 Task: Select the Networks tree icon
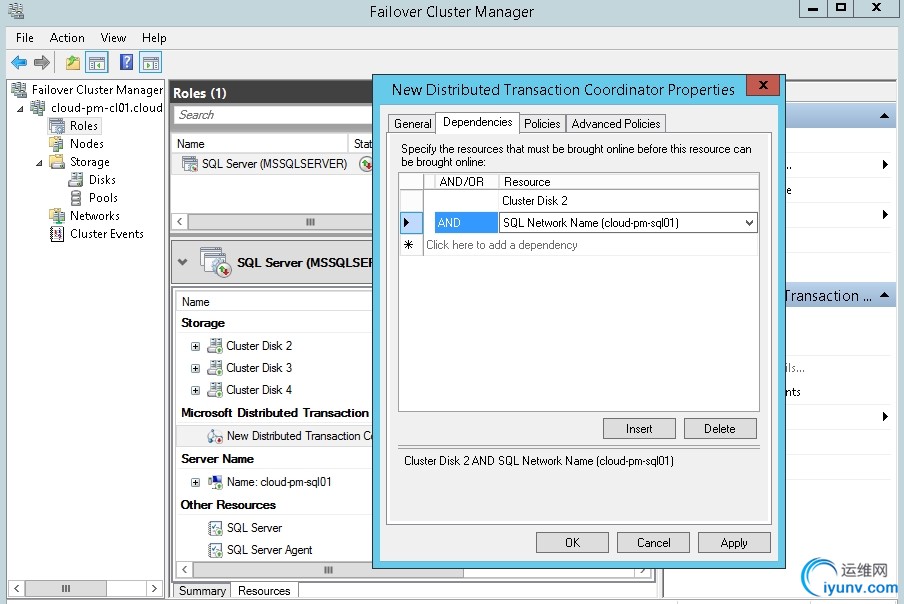point(57,216)
